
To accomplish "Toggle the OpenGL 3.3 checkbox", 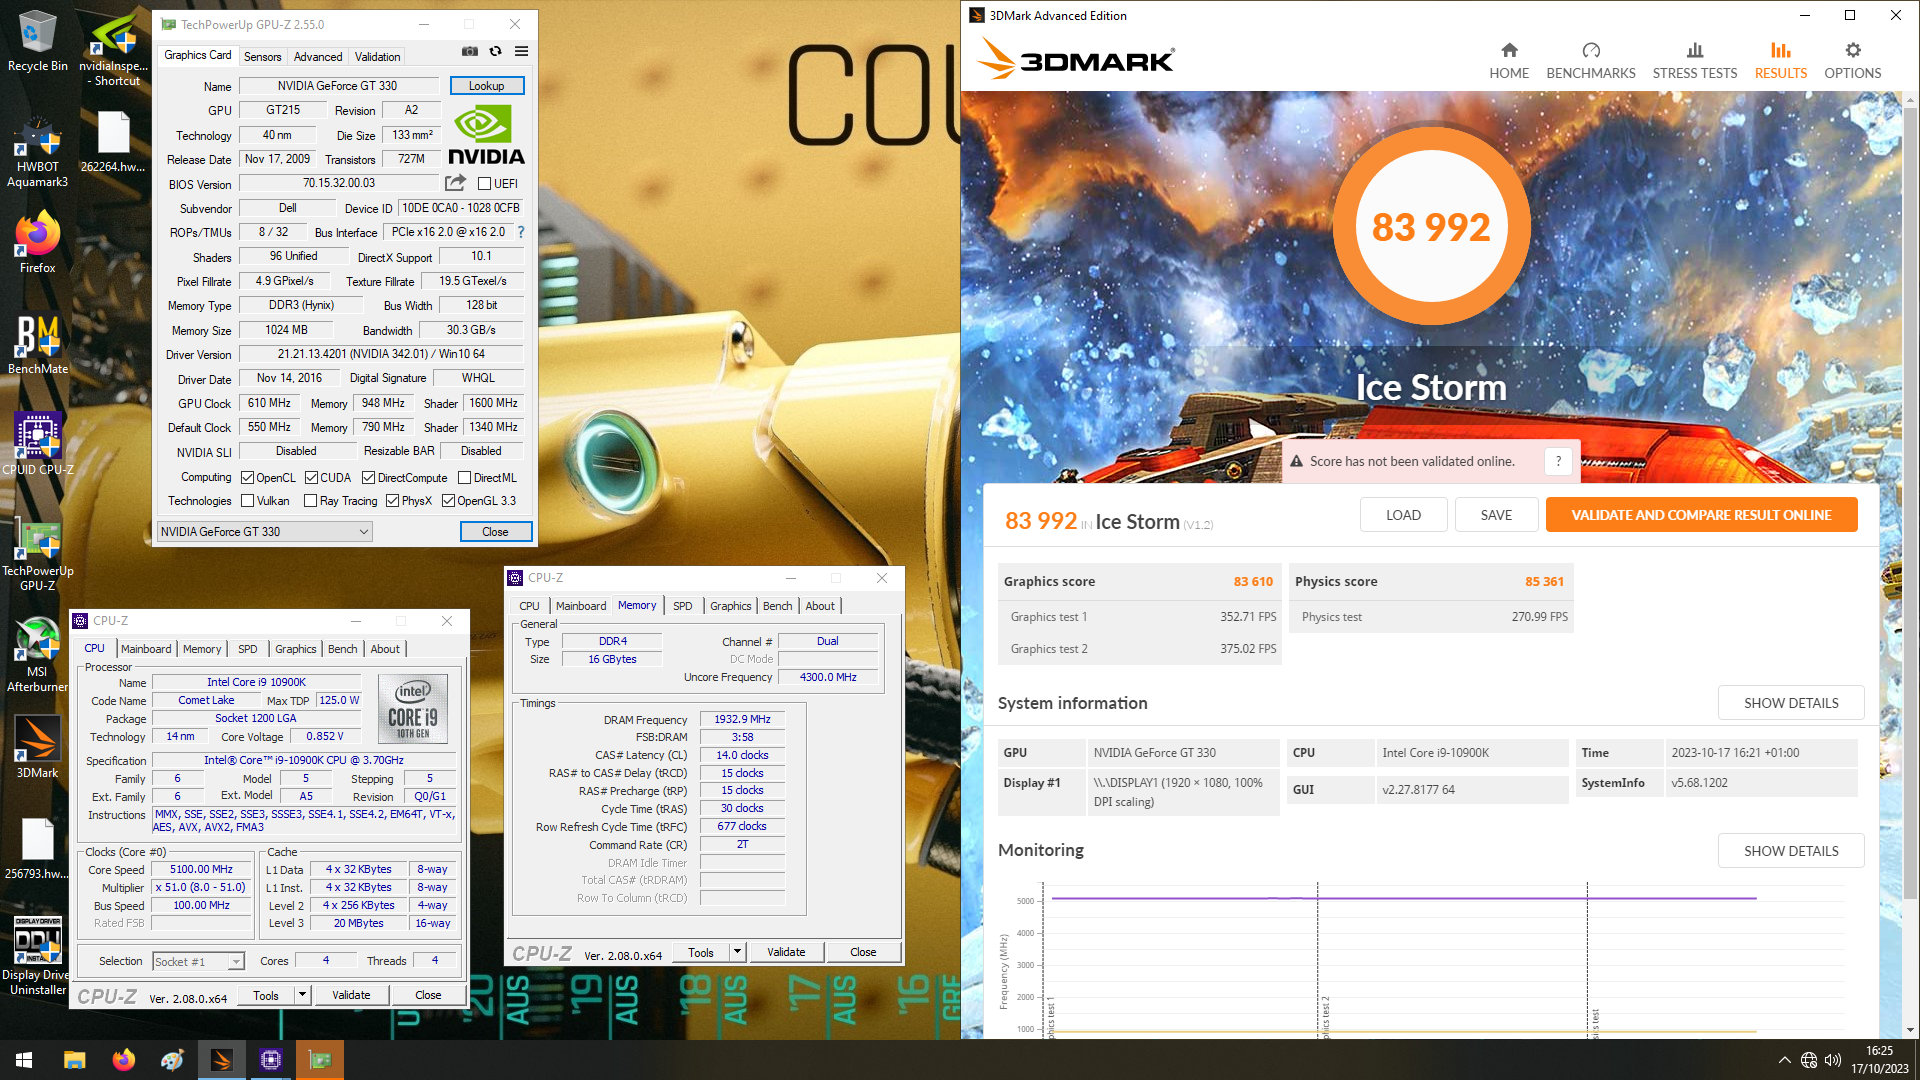I will (x=448, y=501).
